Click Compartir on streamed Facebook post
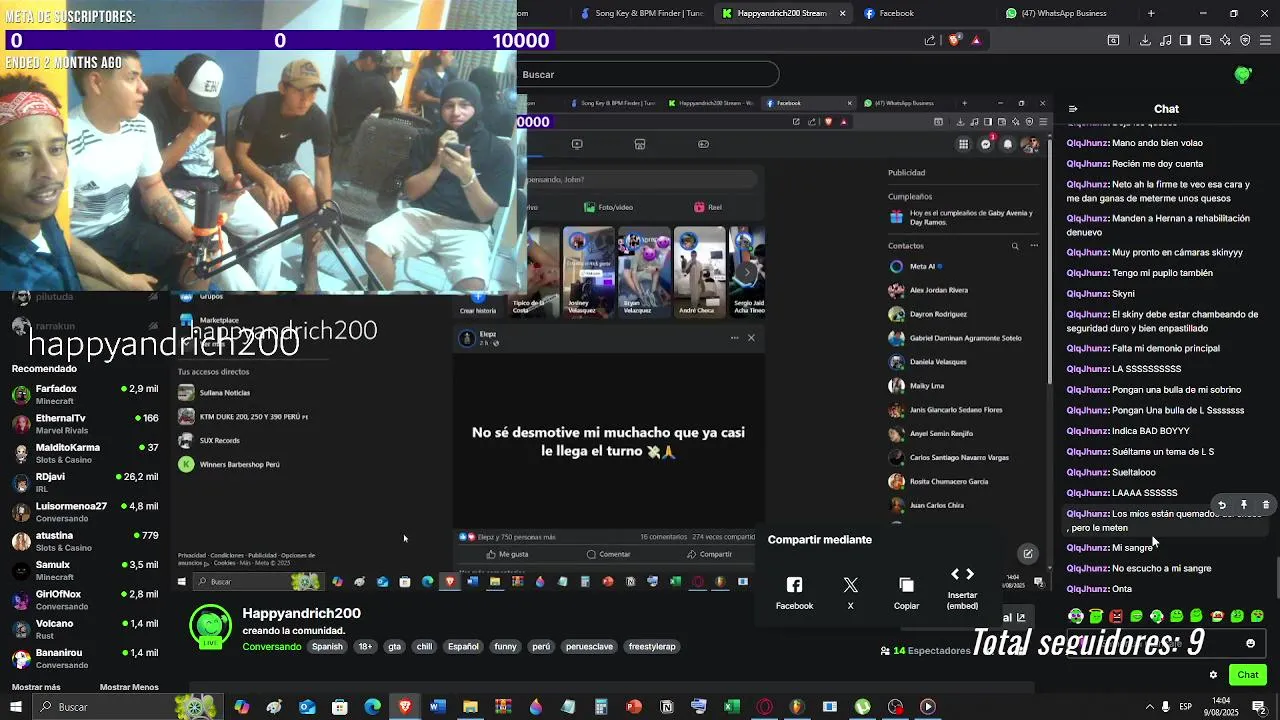The height and width of the screenshot is (720, 1280). 709,554
